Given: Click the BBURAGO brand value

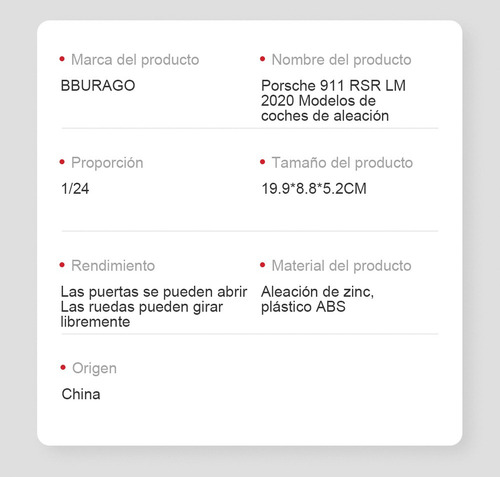Looking at the screenshot, I should pyautogui.click(x=98, y=86).
